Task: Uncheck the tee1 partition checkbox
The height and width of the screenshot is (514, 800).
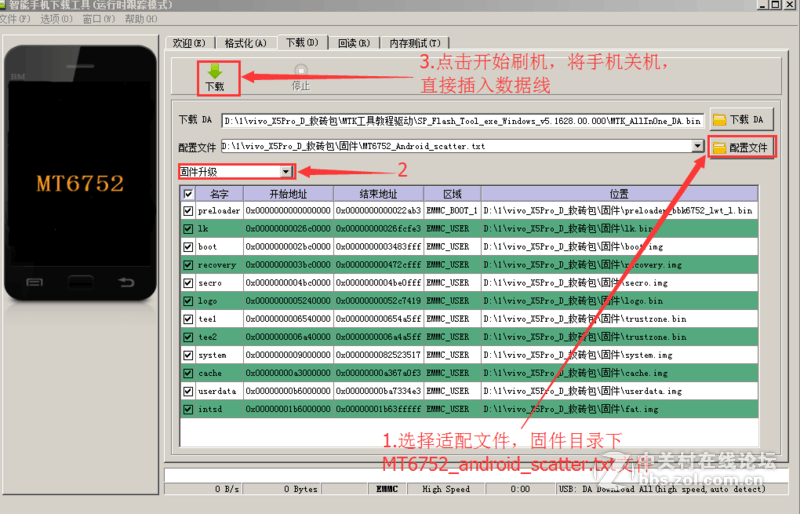Action: (188, 319)
